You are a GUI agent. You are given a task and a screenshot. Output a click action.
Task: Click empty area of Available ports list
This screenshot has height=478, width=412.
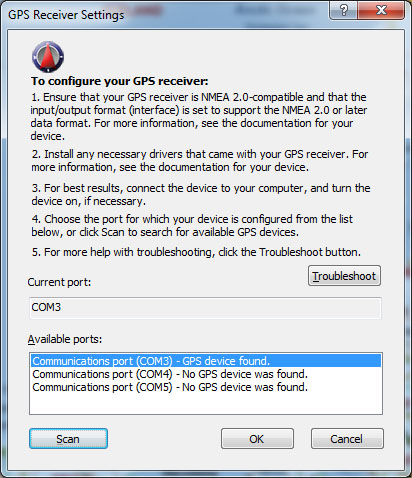point(206,404)
